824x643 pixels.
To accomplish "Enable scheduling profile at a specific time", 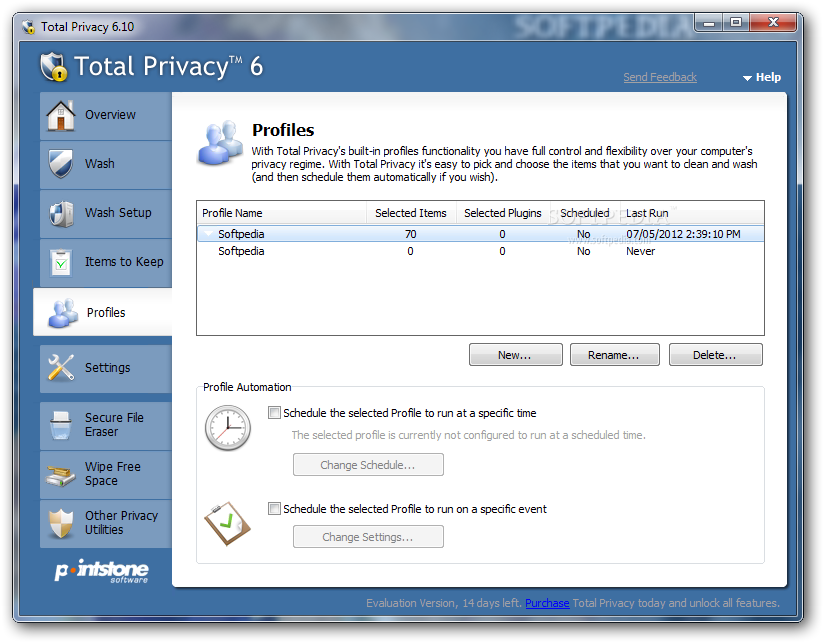I will click(274, 413).
